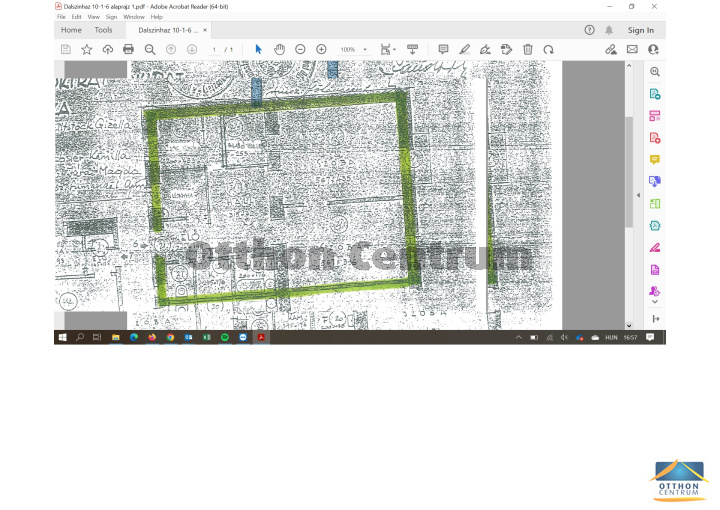The width and height of the screenshot is (720, 510).
Task: Open Fill & Sign in right pane
Action: pyautogui.click(x=655, y=248)
